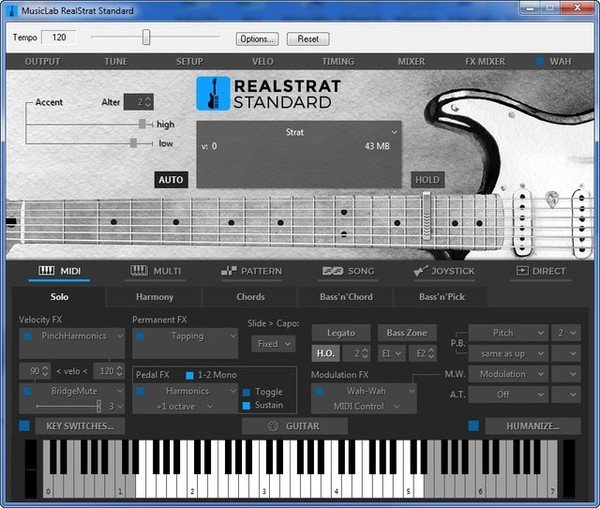Open the HUMANIZE... settings
600x508 pixels.
[x=533, y=426]
